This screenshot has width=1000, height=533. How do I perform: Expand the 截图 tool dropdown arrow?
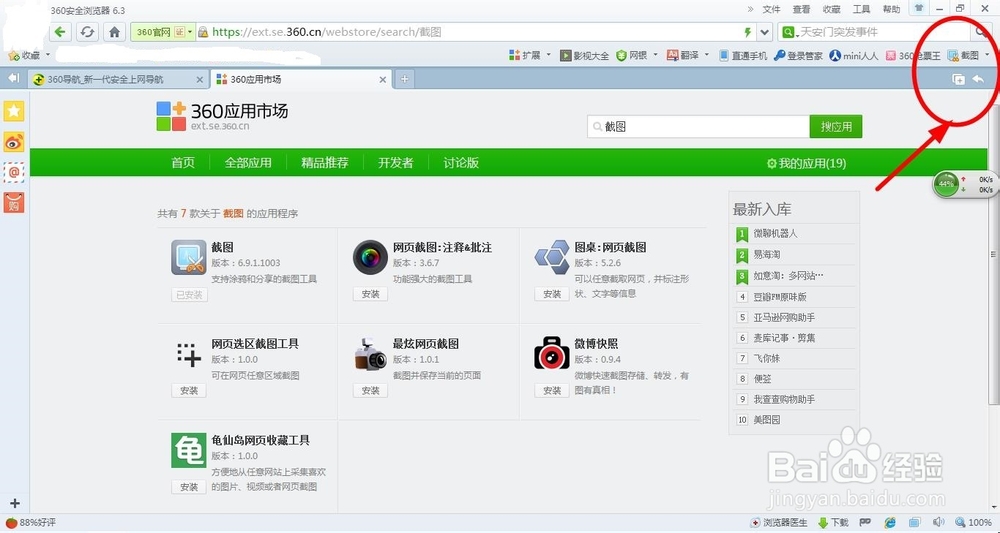point(987,55)
